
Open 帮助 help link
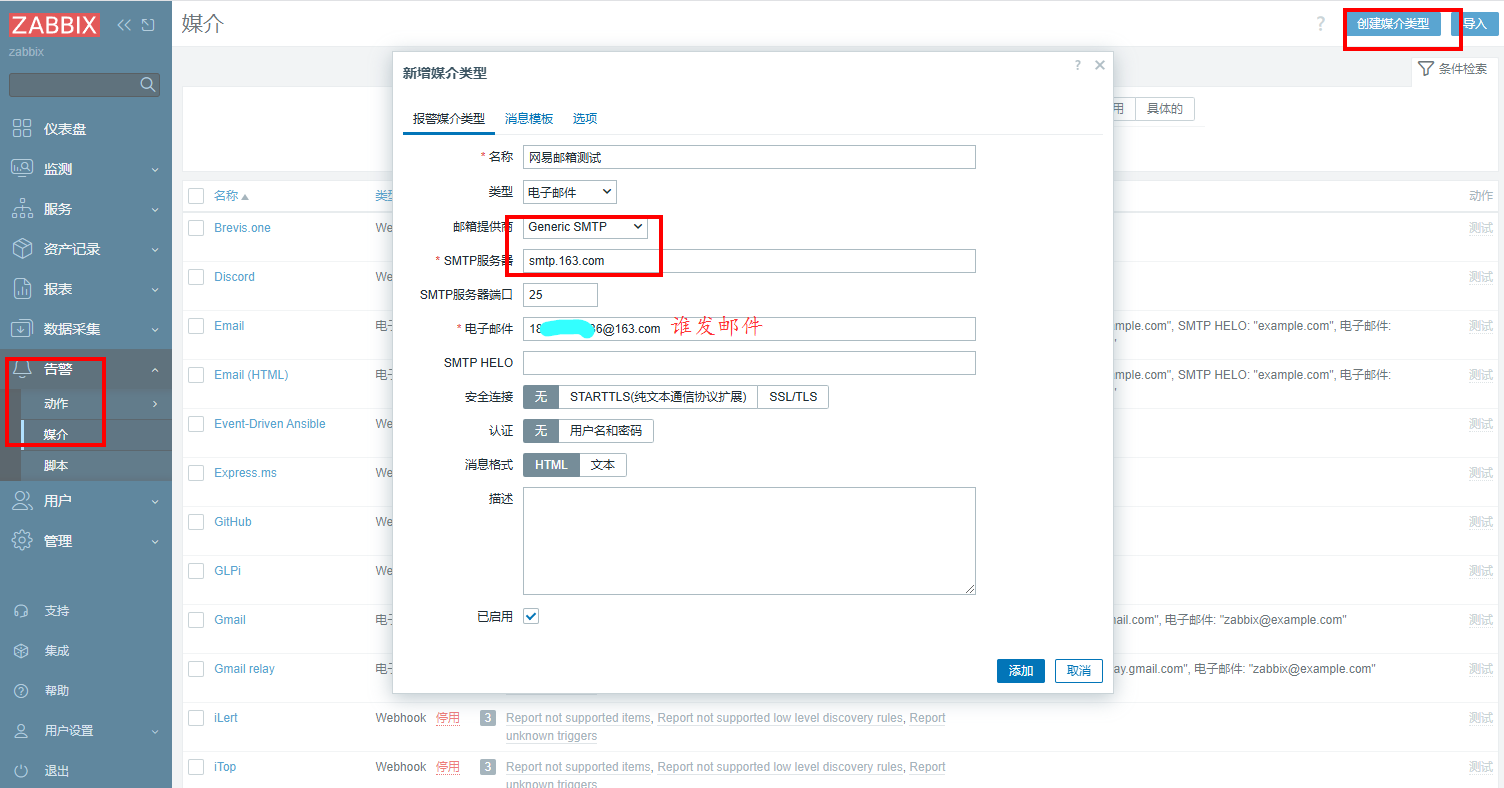pos(85,691)
